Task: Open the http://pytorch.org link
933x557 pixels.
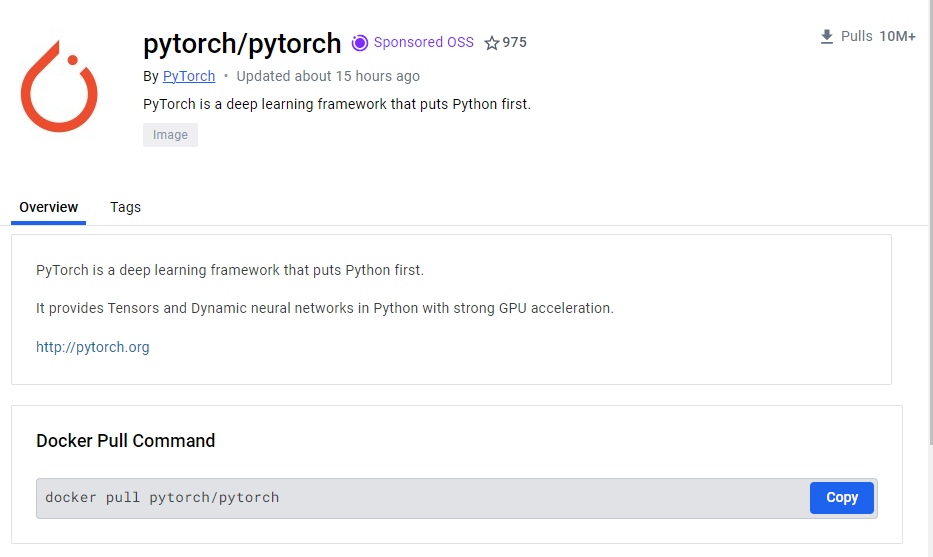Action: [x=93, y=347]
